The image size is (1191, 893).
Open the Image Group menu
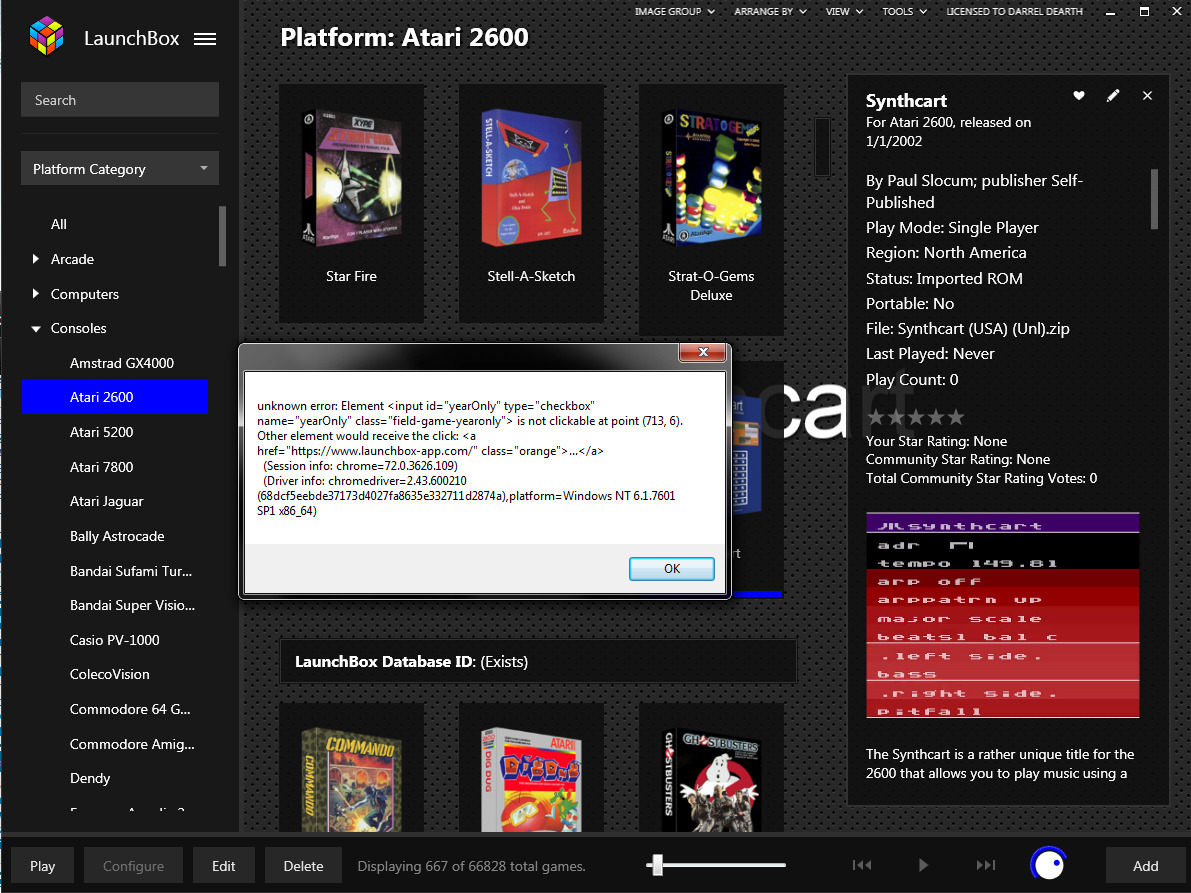[x=674, y=11]
